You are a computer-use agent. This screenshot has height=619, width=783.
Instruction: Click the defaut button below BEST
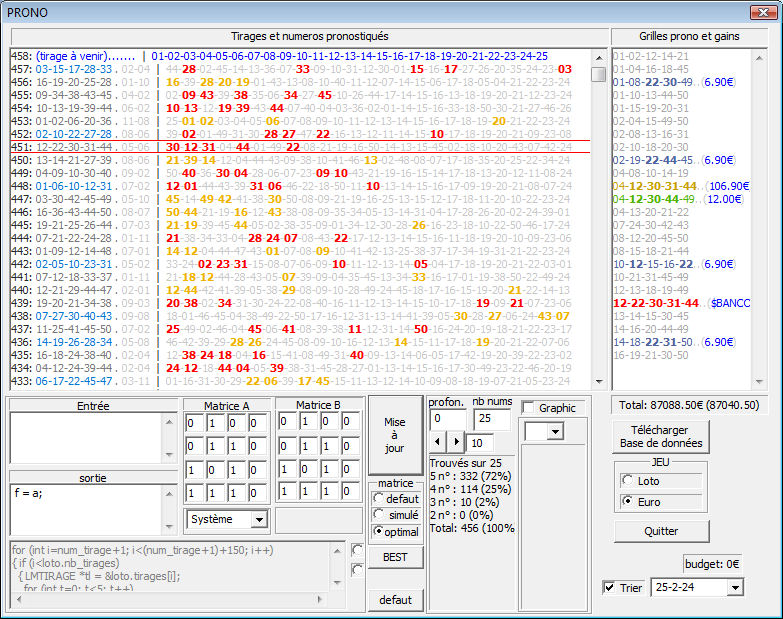[x=395, y=600]
